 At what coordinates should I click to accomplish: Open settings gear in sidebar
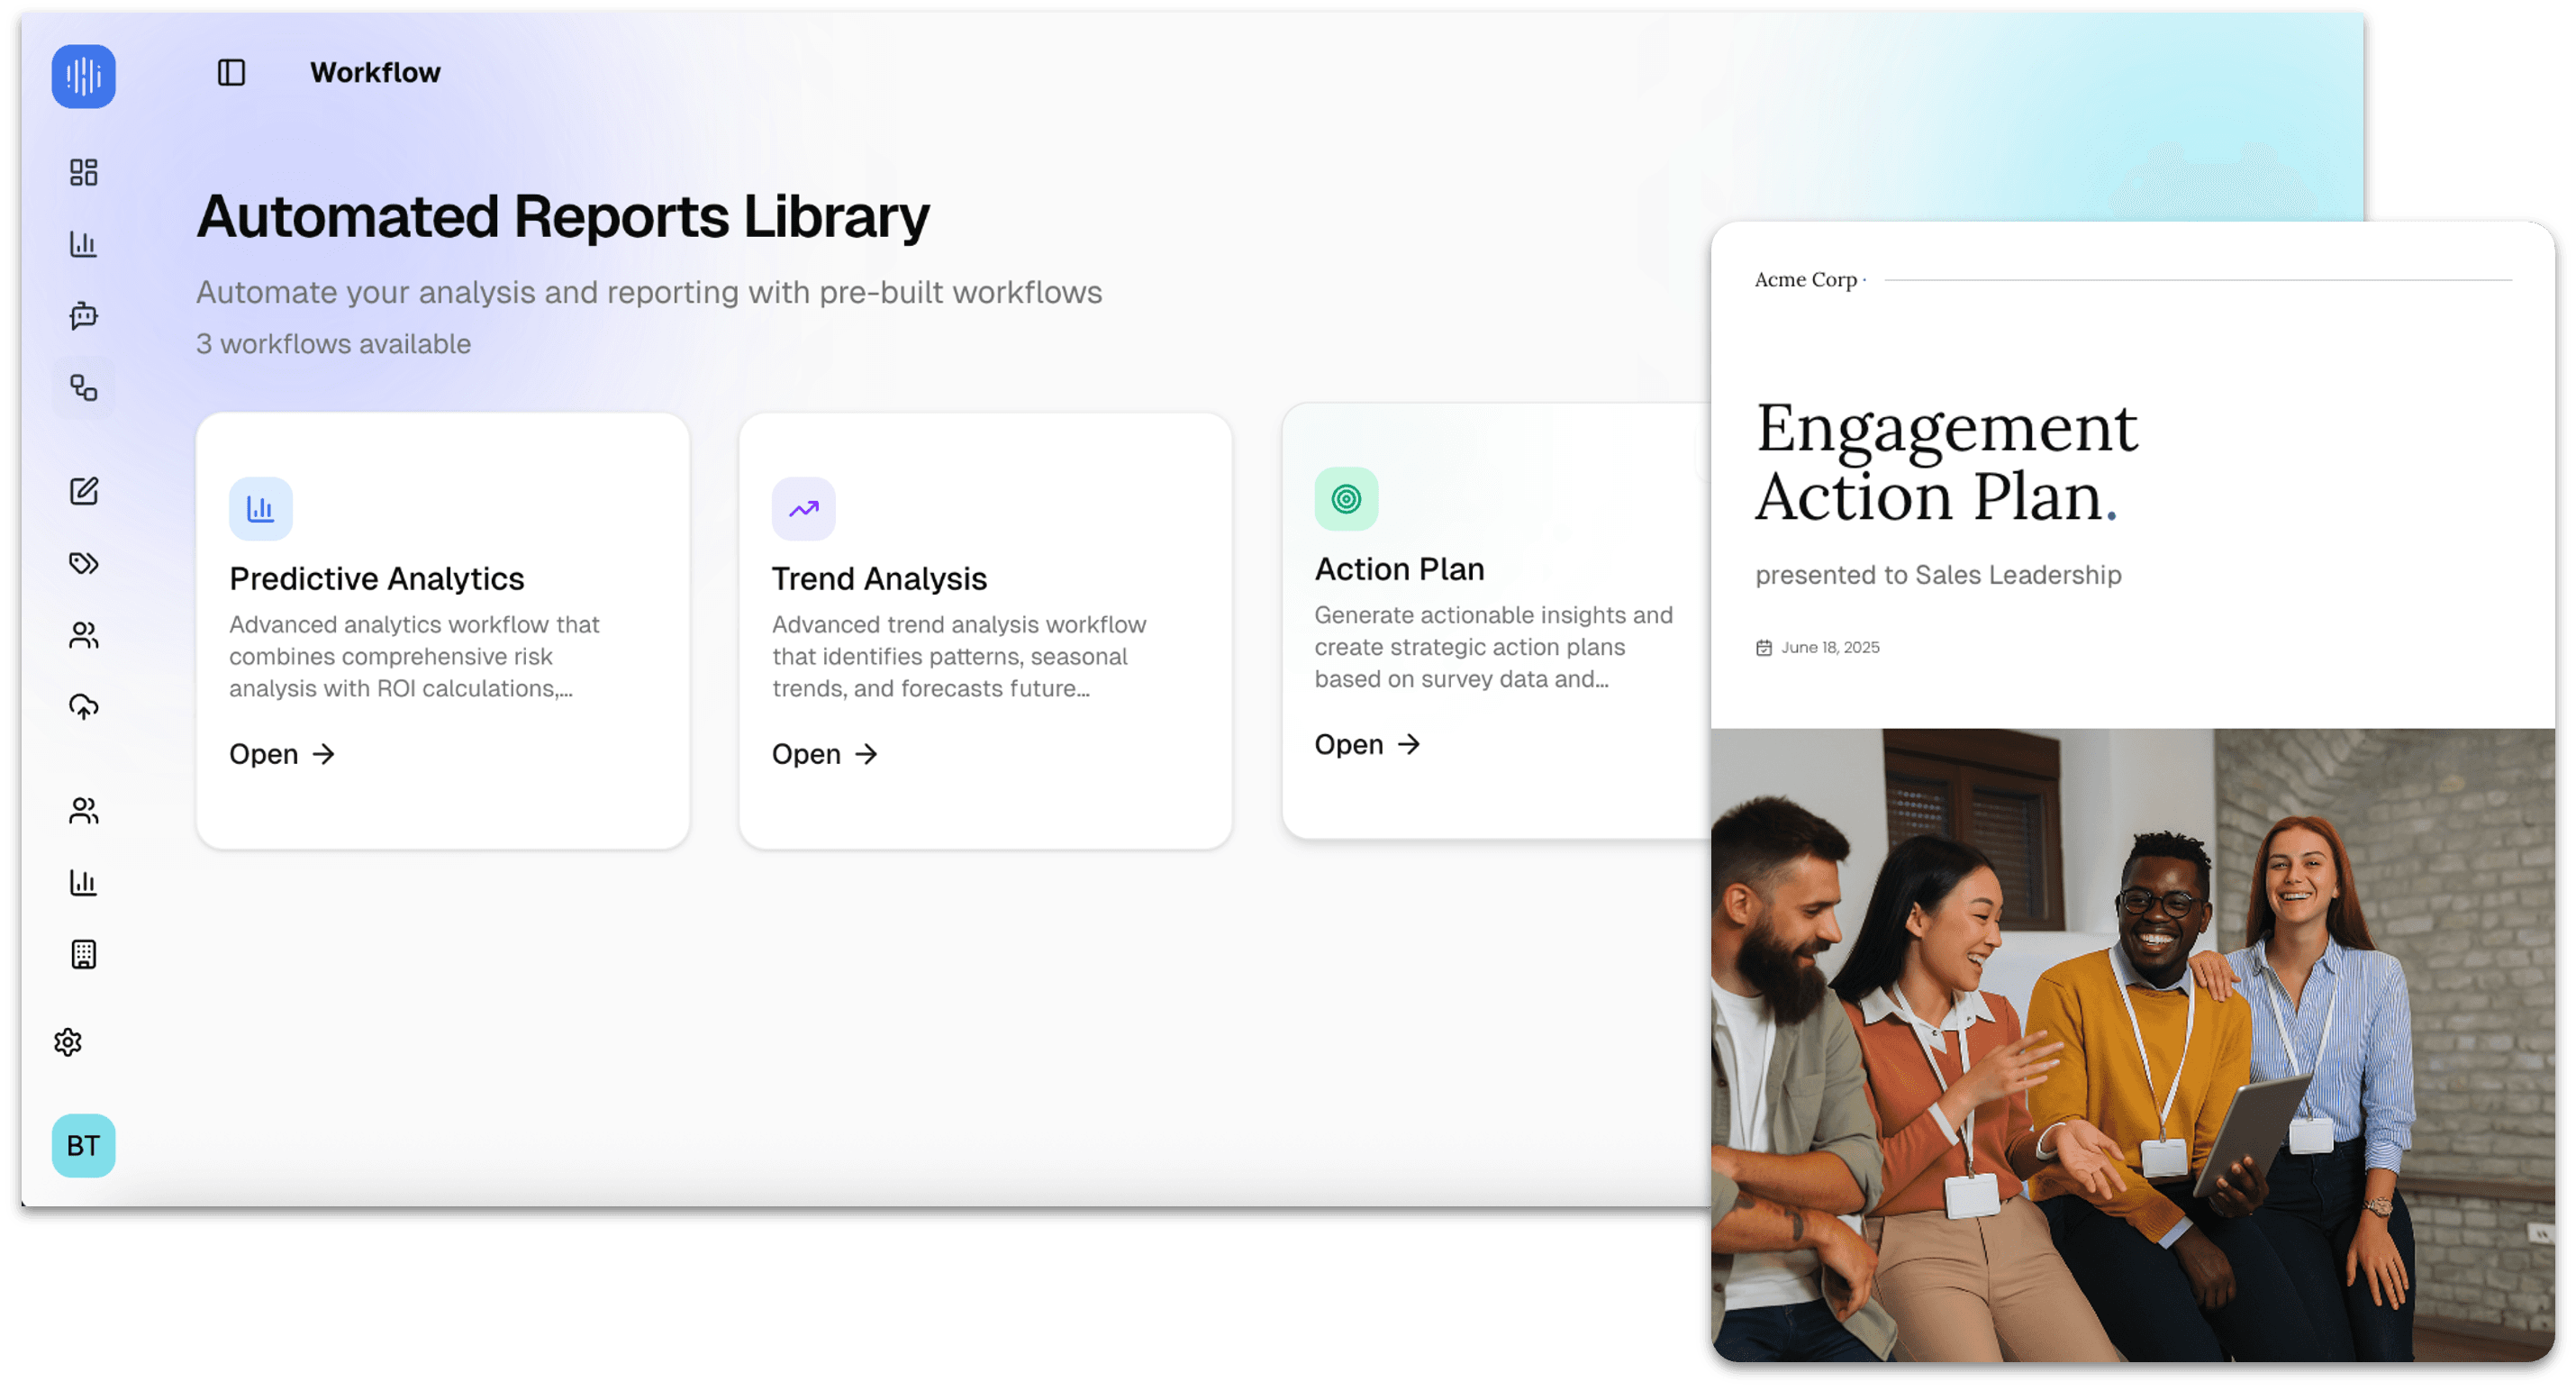pyautogui.click(x=68, y=1042)
